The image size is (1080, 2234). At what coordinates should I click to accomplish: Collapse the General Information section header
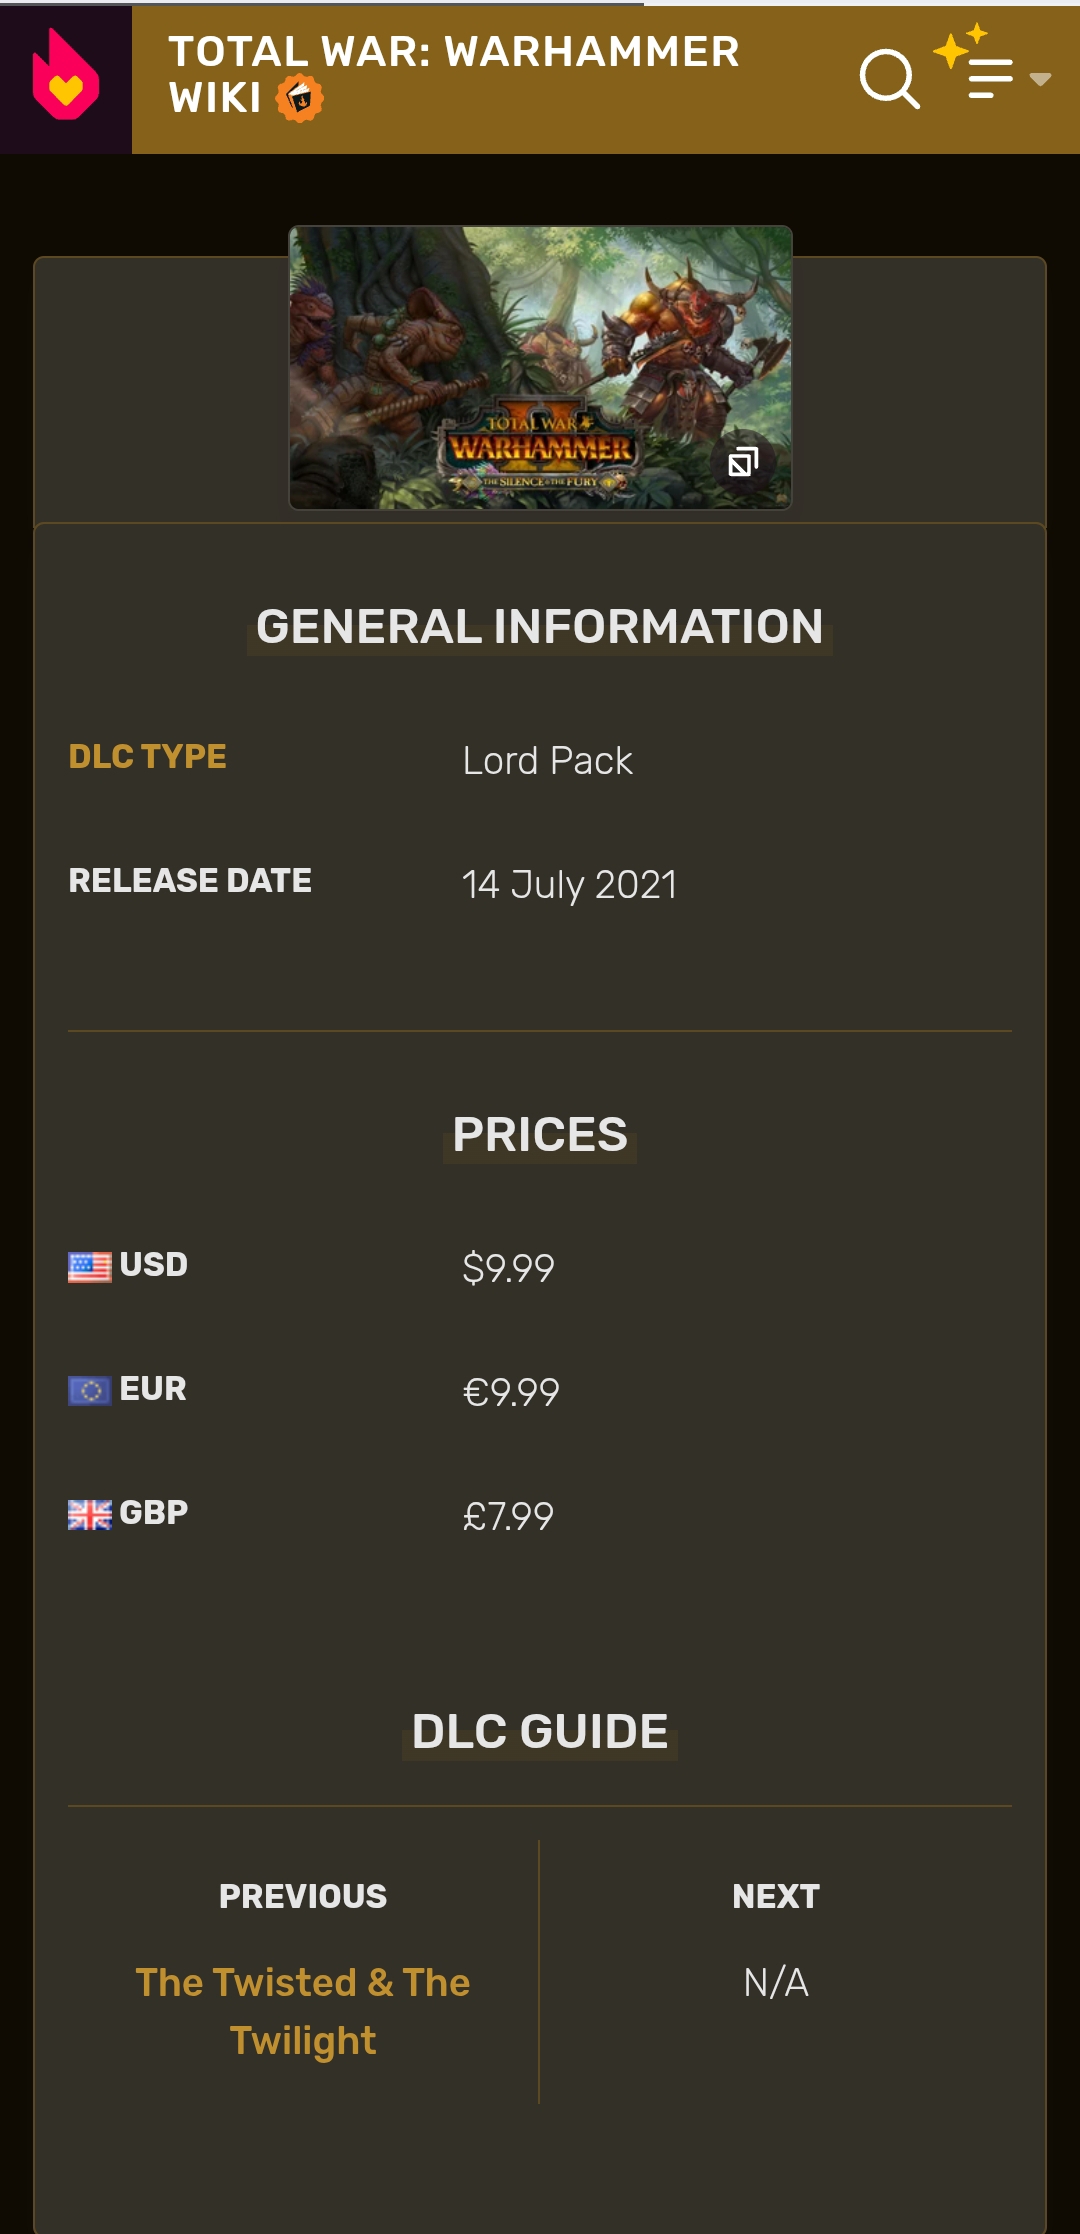pos(540,627)
